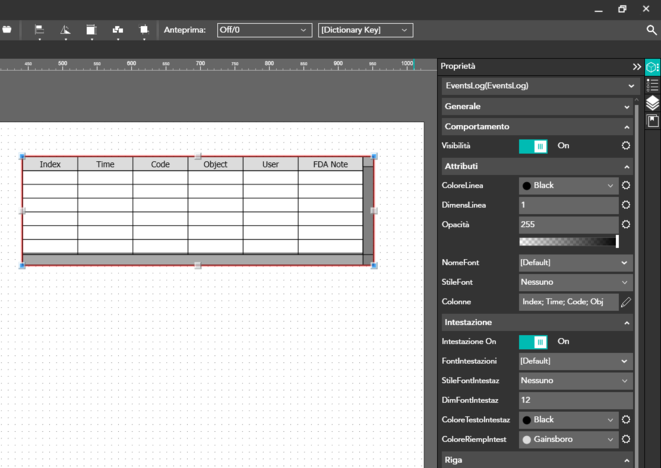
Task: Click the binding circle next to ColoreLinea
Action: point(626,185)
